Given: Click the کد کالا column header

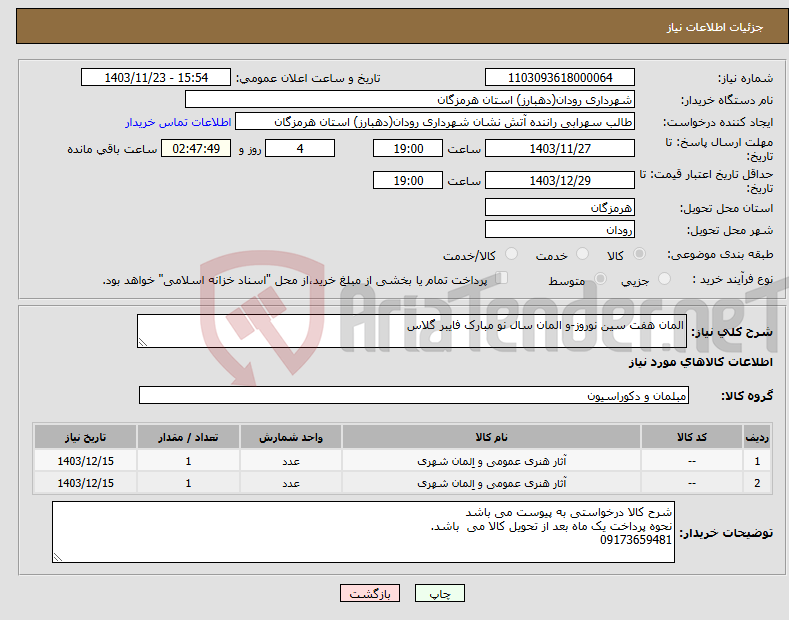Looking at the screenshot, I should [x=692, y=437].
